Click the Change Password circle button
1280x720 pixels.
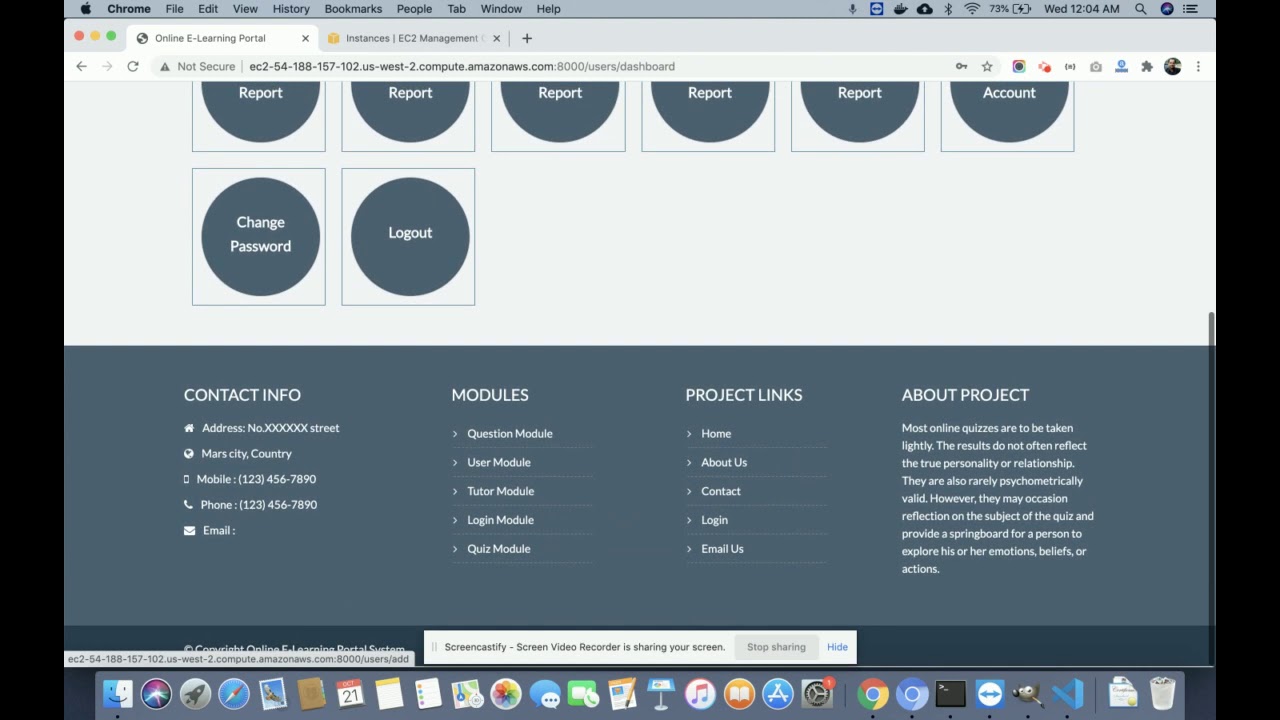coord(260,236)
